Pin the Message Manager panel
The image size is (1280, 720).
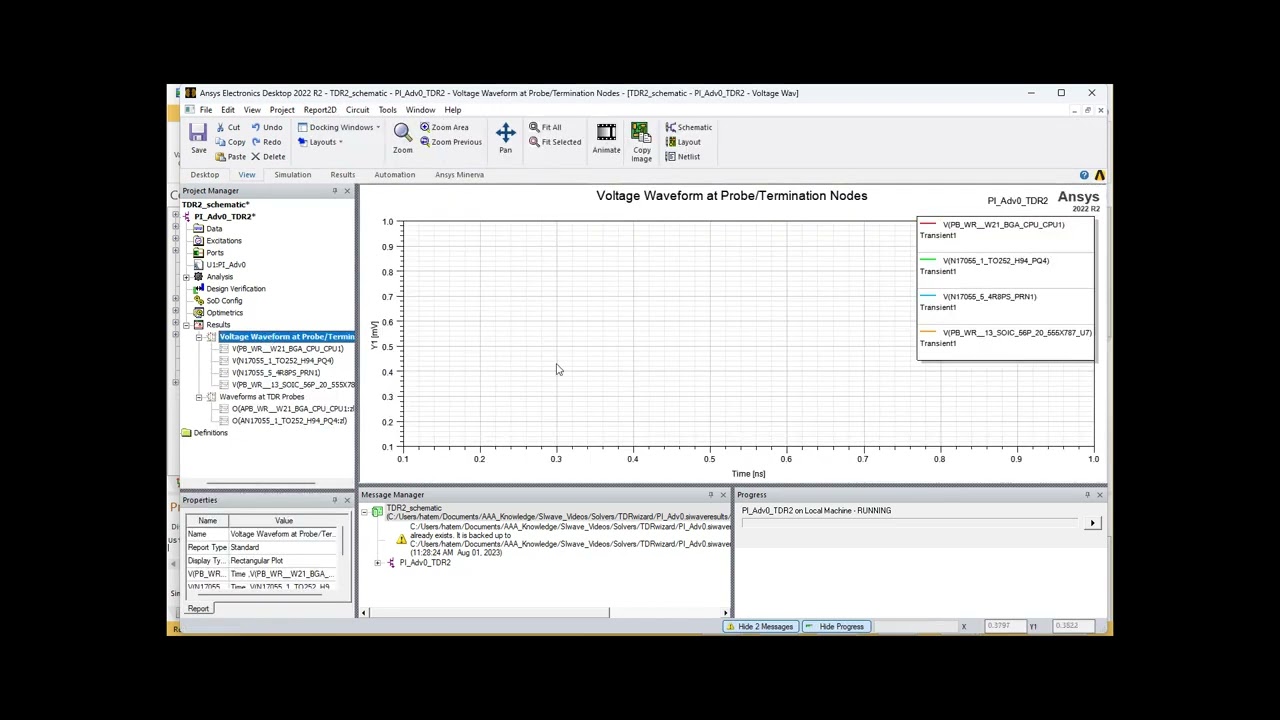pyautogui.click(x=710, y=494)
